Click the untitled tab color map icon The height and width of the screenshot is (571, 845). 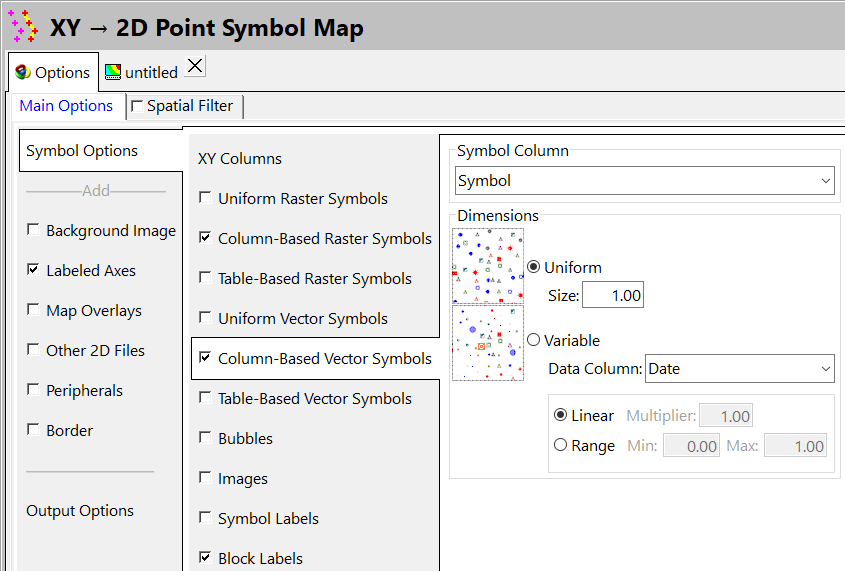pos(113,72)
